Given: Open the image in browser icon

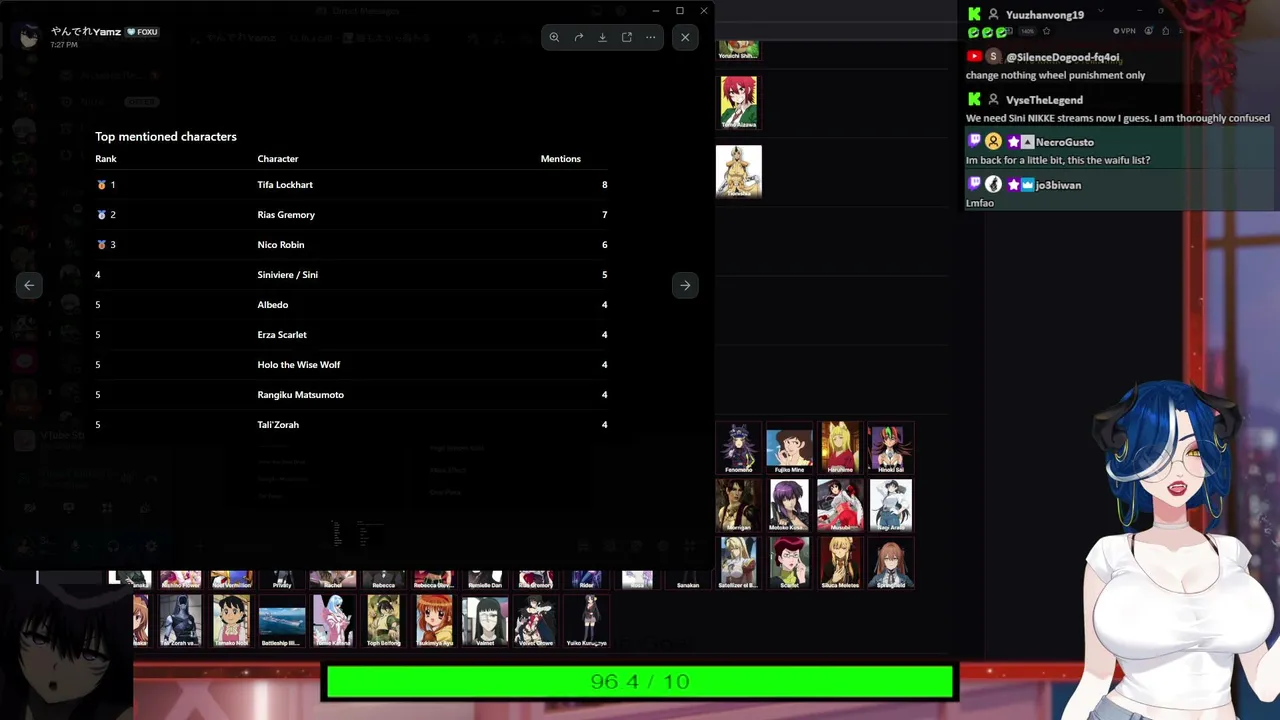Looking at the screenshot, I should pyautogui.click(x=626, y=37).
